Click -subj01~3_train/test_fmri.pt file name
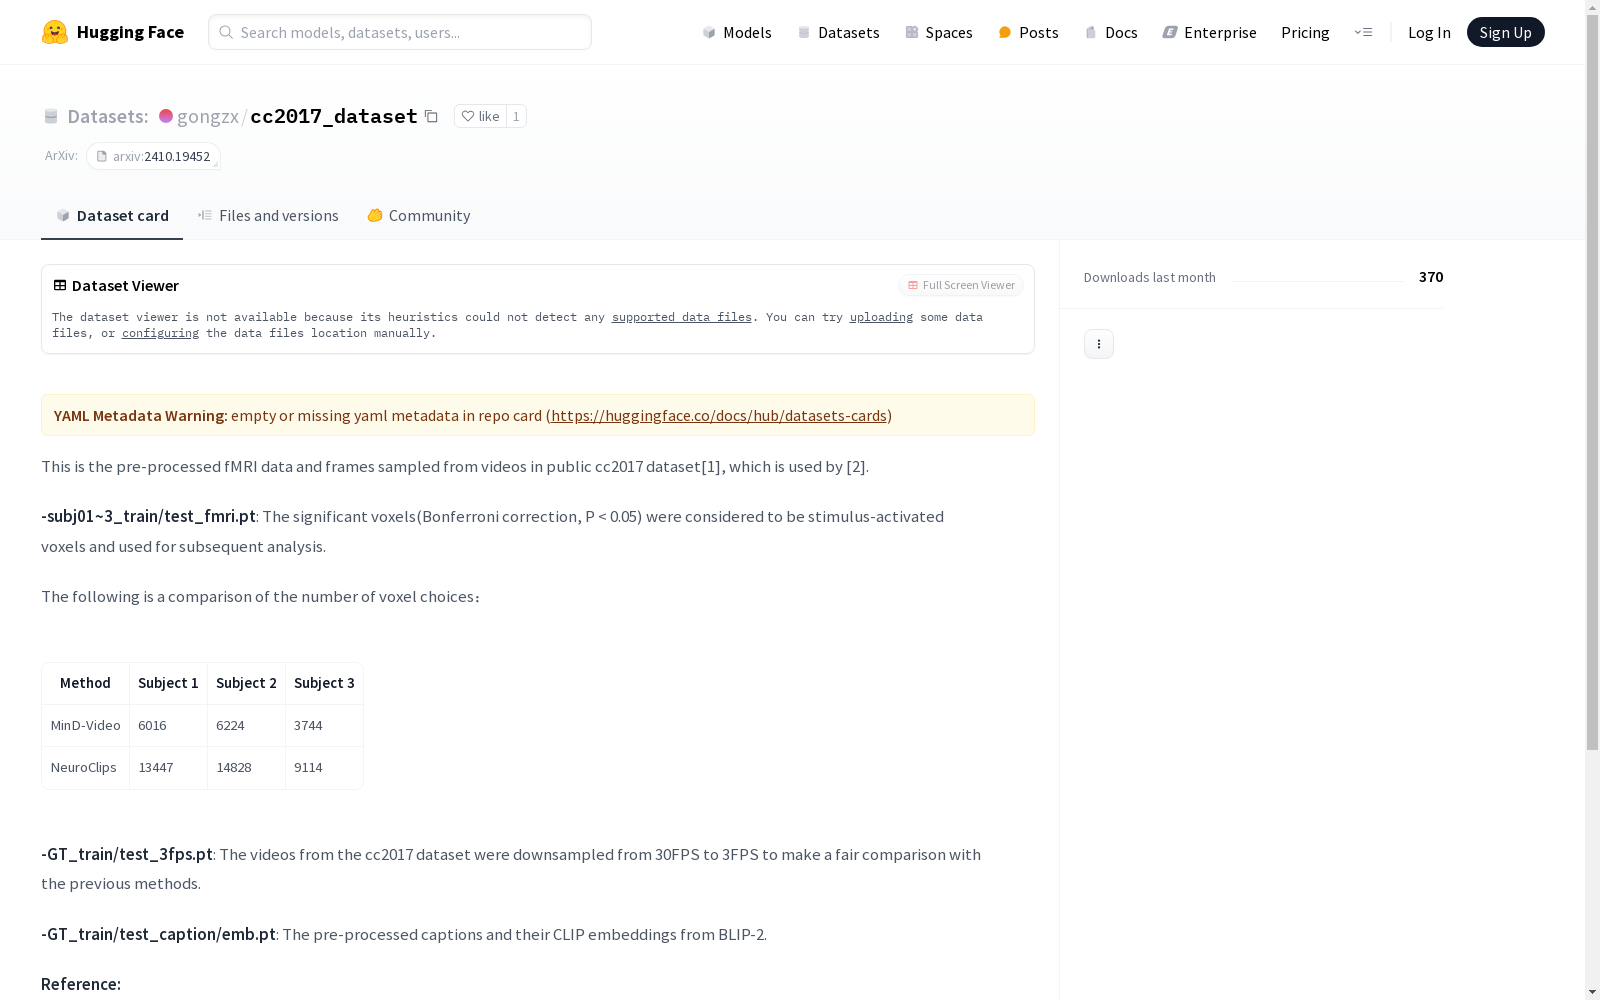Screen dimensions: 1600x1000 click(148, 516)
